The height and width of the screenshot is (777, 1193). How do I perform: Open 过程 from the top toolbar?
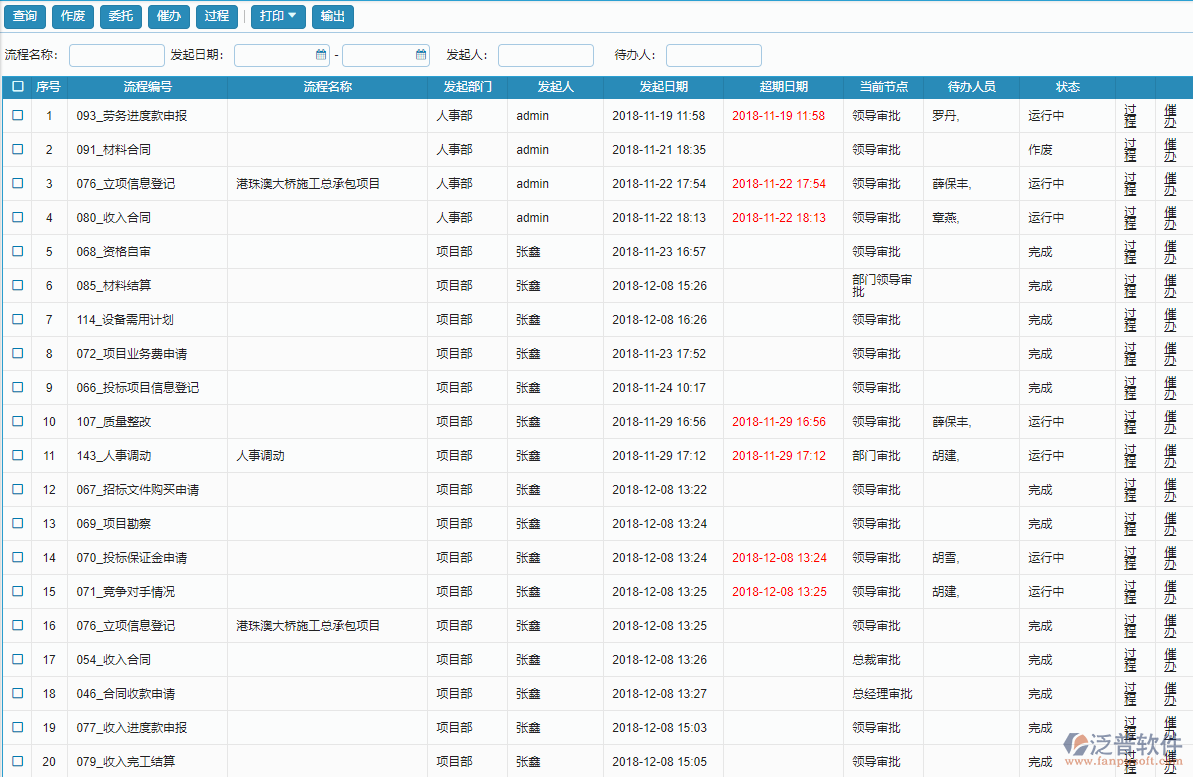click(x=217, y=16)
